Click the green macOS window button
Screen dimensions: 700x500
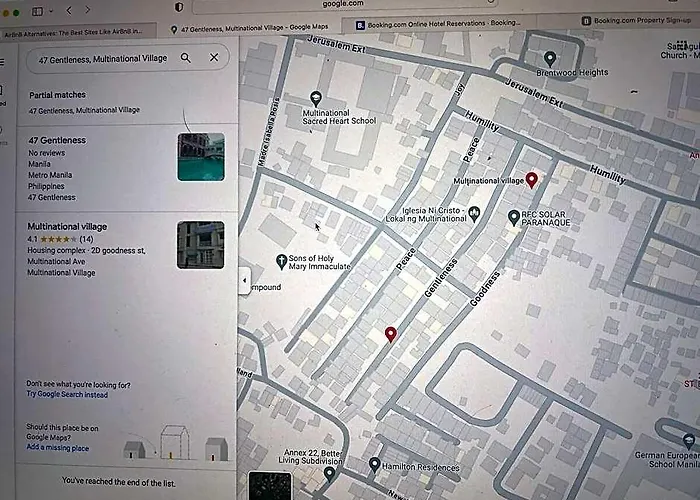point(16,13)
